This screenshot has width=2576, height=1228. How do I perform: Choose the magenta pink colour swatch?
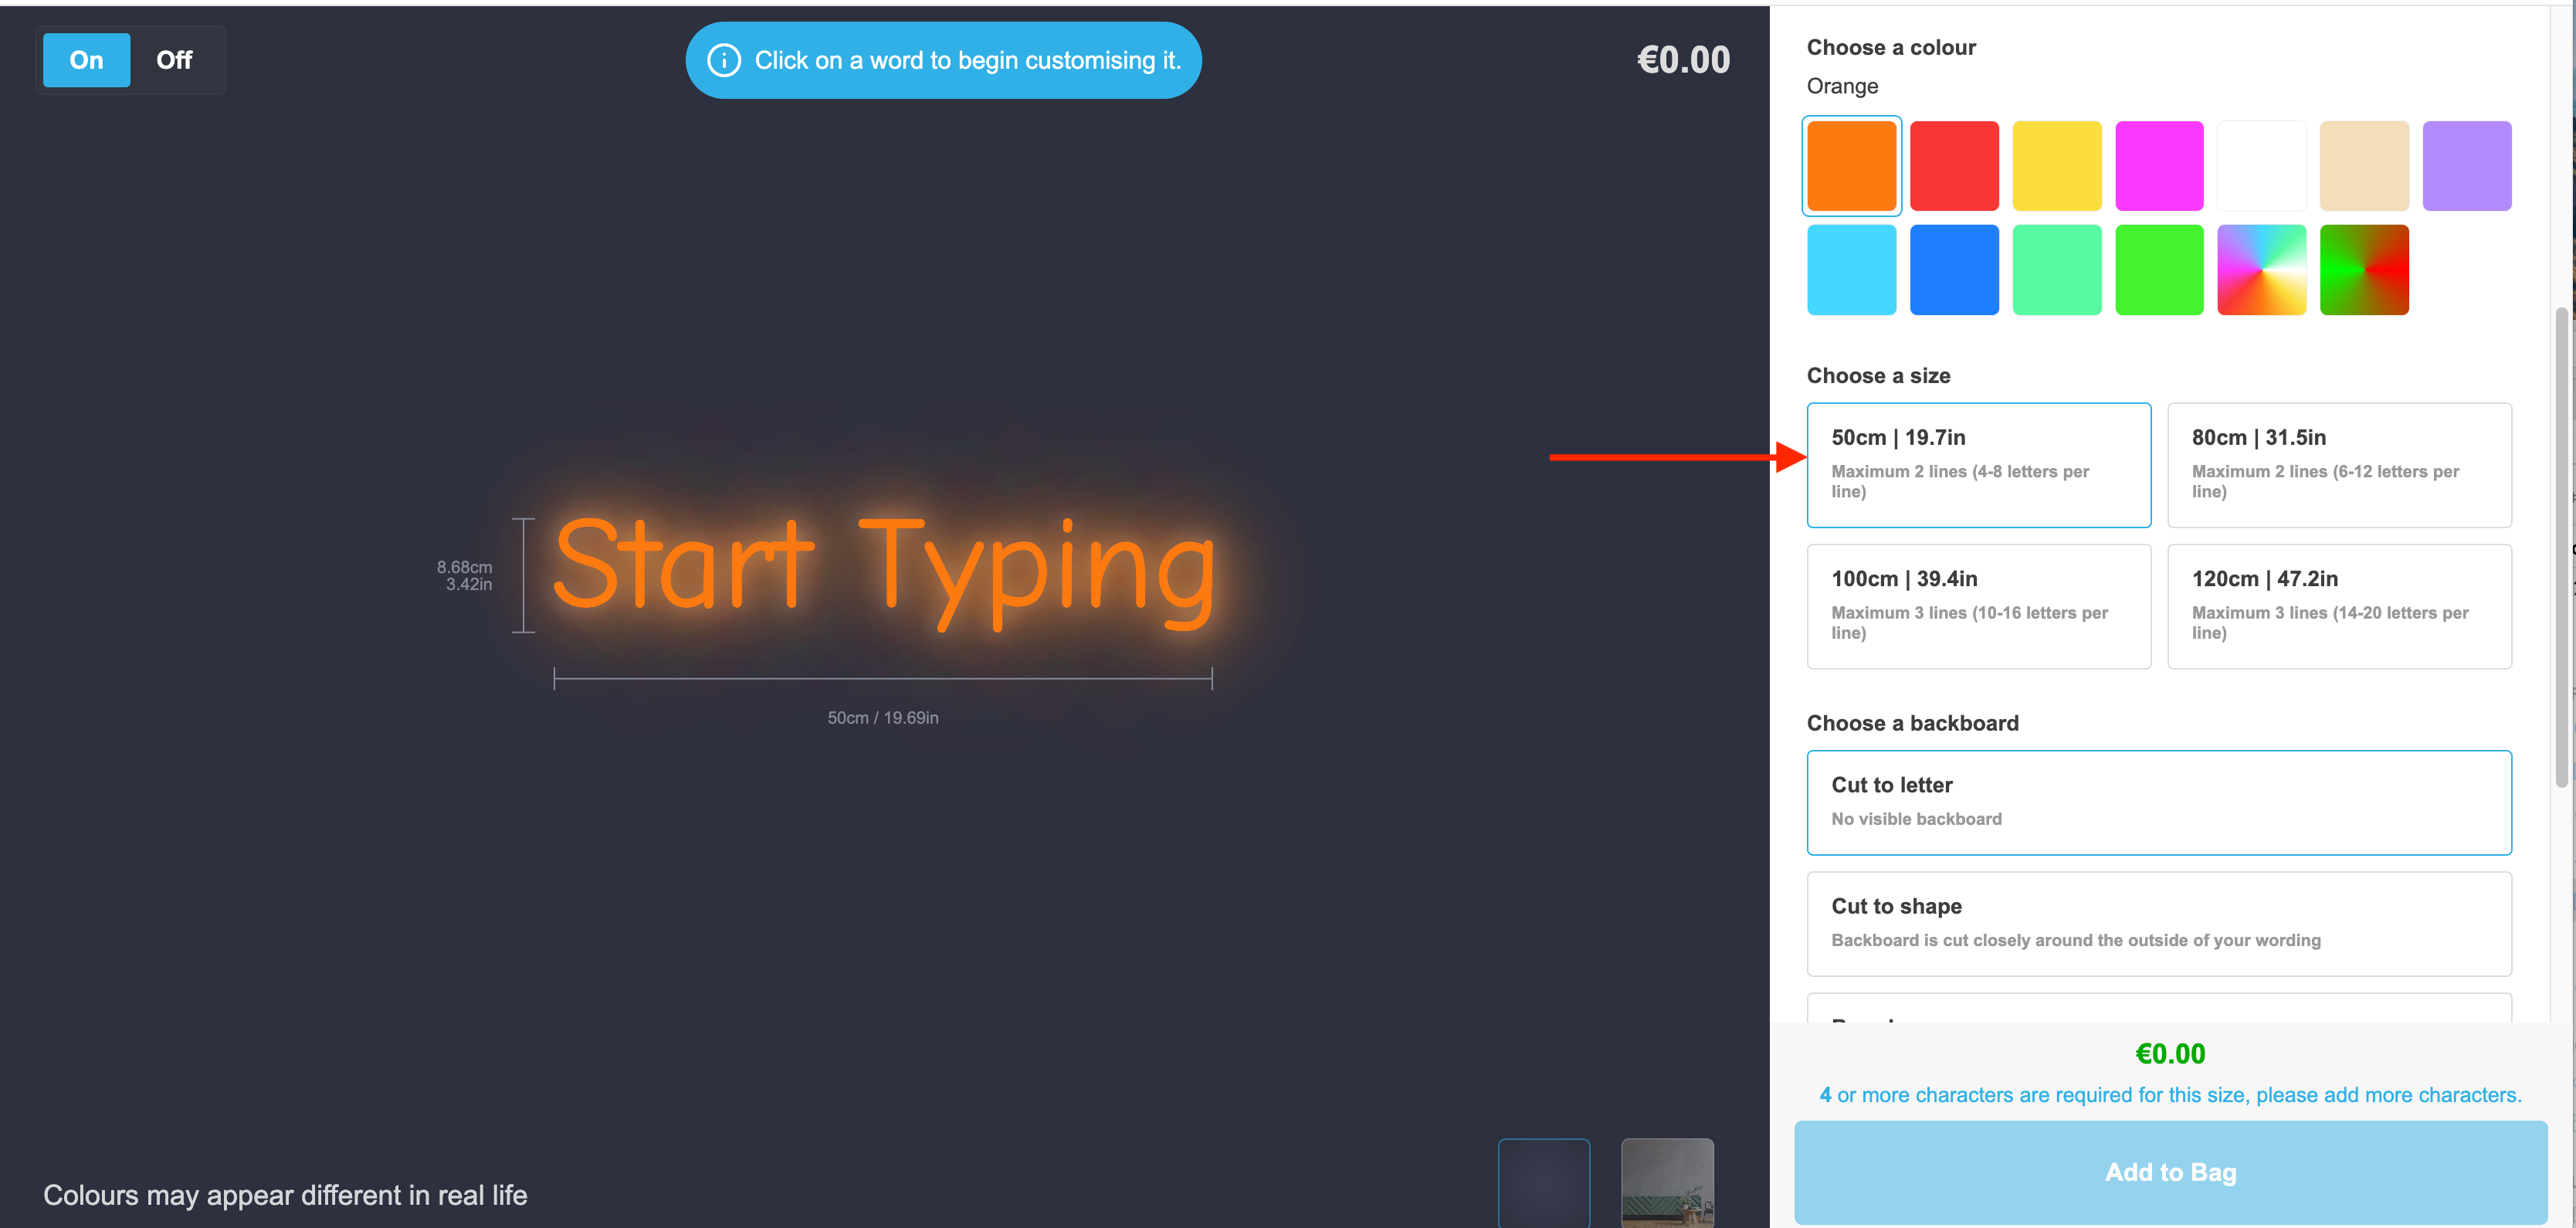2158,166
